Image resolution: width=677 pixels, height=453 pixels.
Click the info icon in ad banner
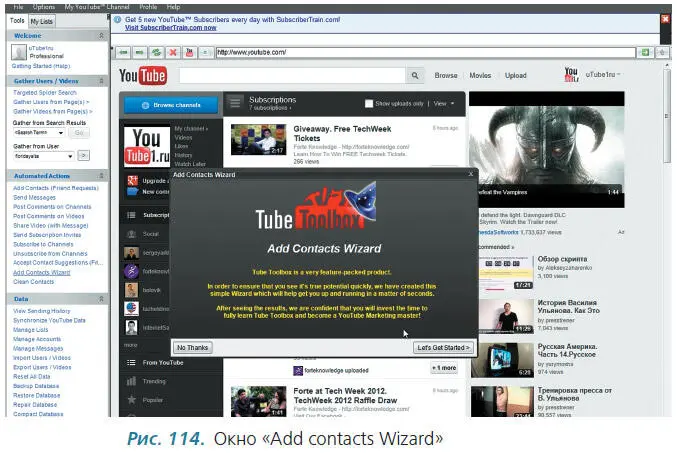117,19
